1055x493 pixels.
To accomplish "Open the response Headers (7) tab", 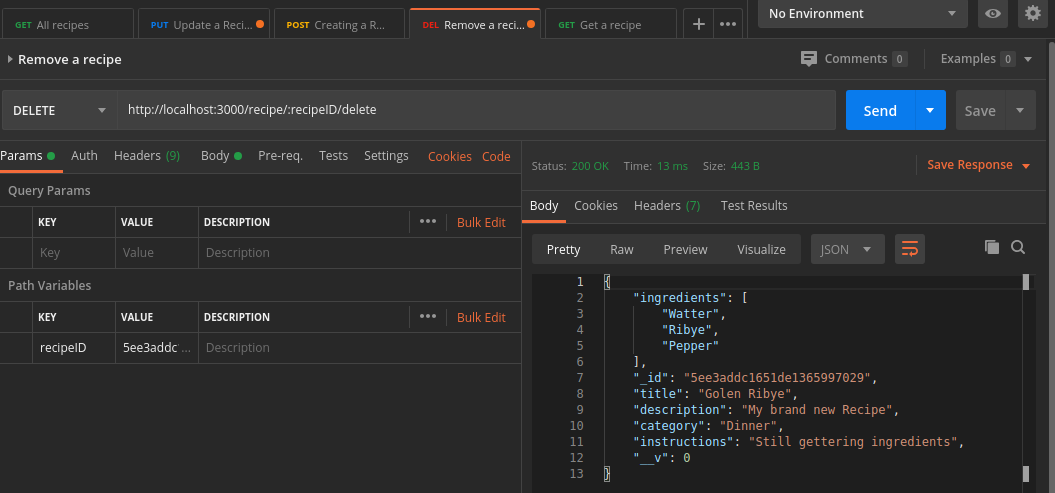I will coord(667,206).
